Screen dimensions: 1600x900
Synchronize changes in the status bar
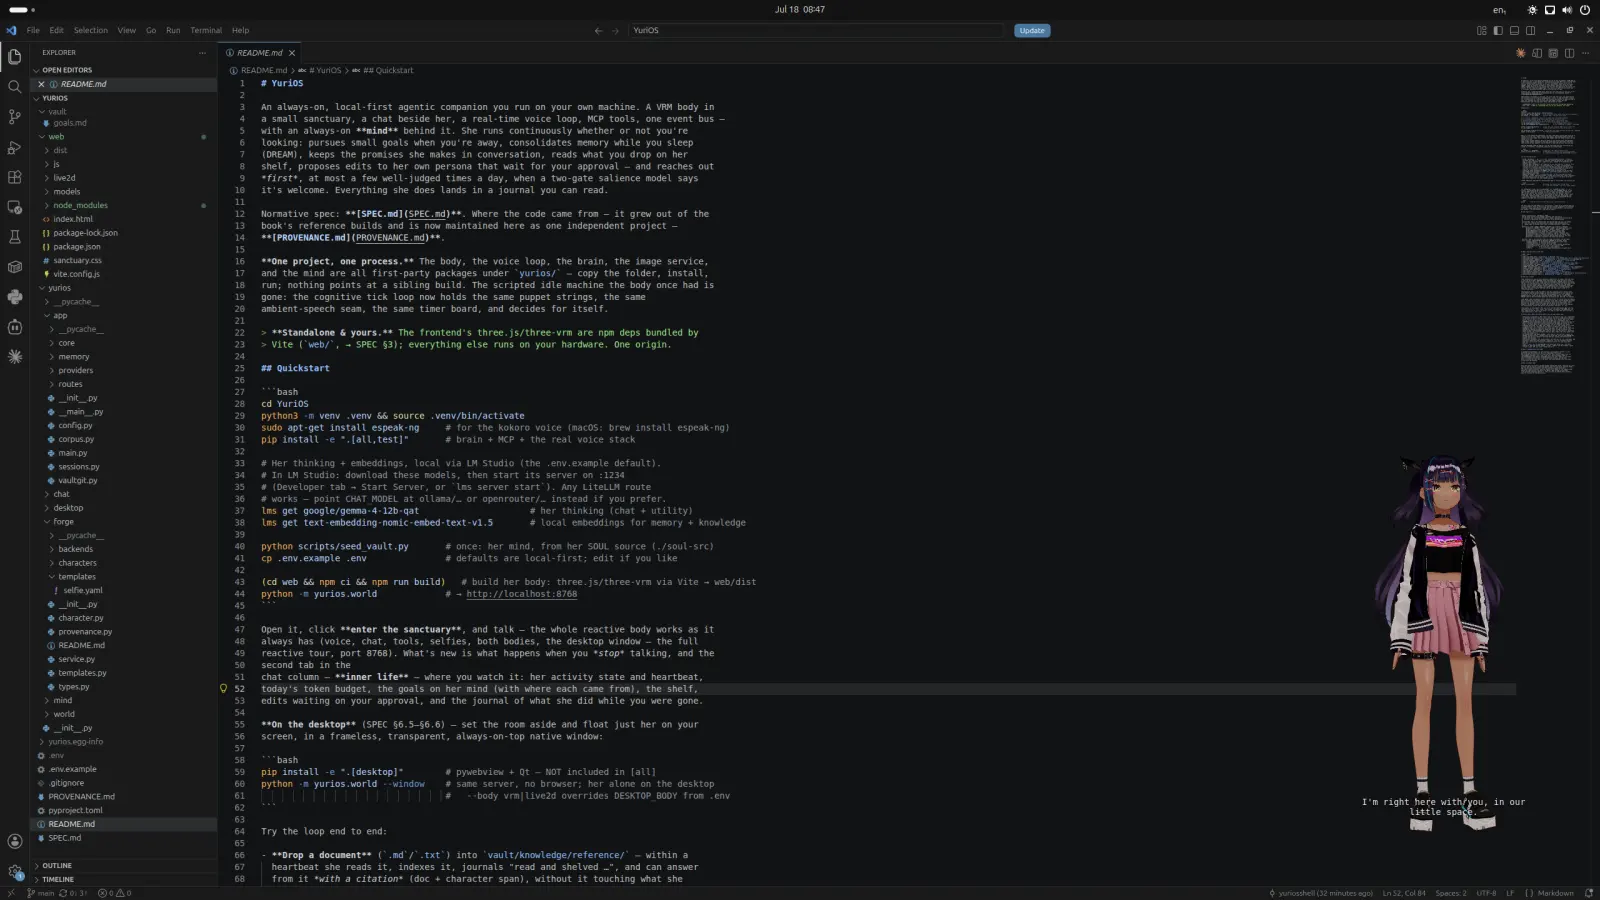click(x=73, y=893)
